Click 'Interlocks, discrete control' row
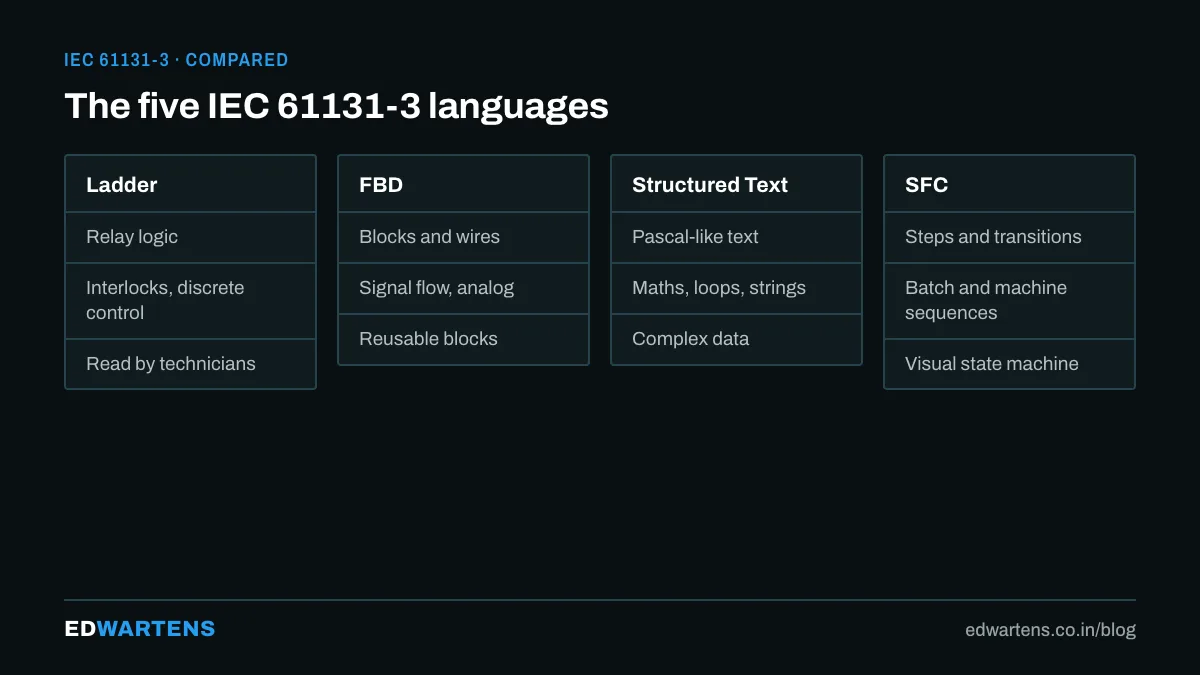The width and height of the screenshot is (1200, 675). coord(190,300)
